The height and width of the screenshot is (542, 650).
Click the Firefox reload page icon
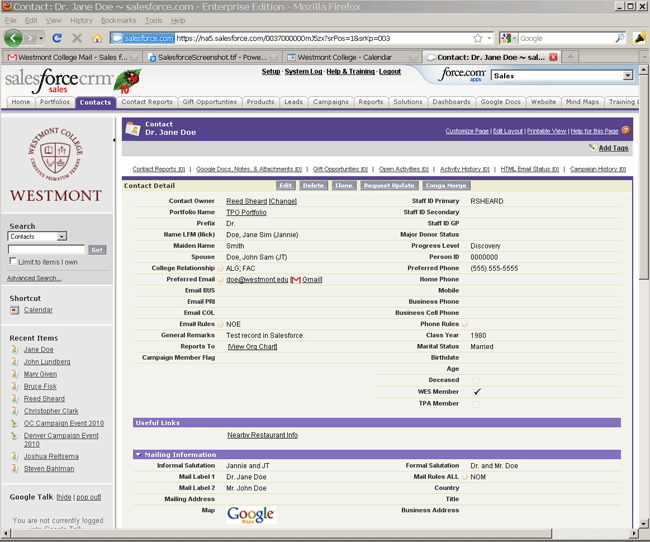tap(57, 38)
